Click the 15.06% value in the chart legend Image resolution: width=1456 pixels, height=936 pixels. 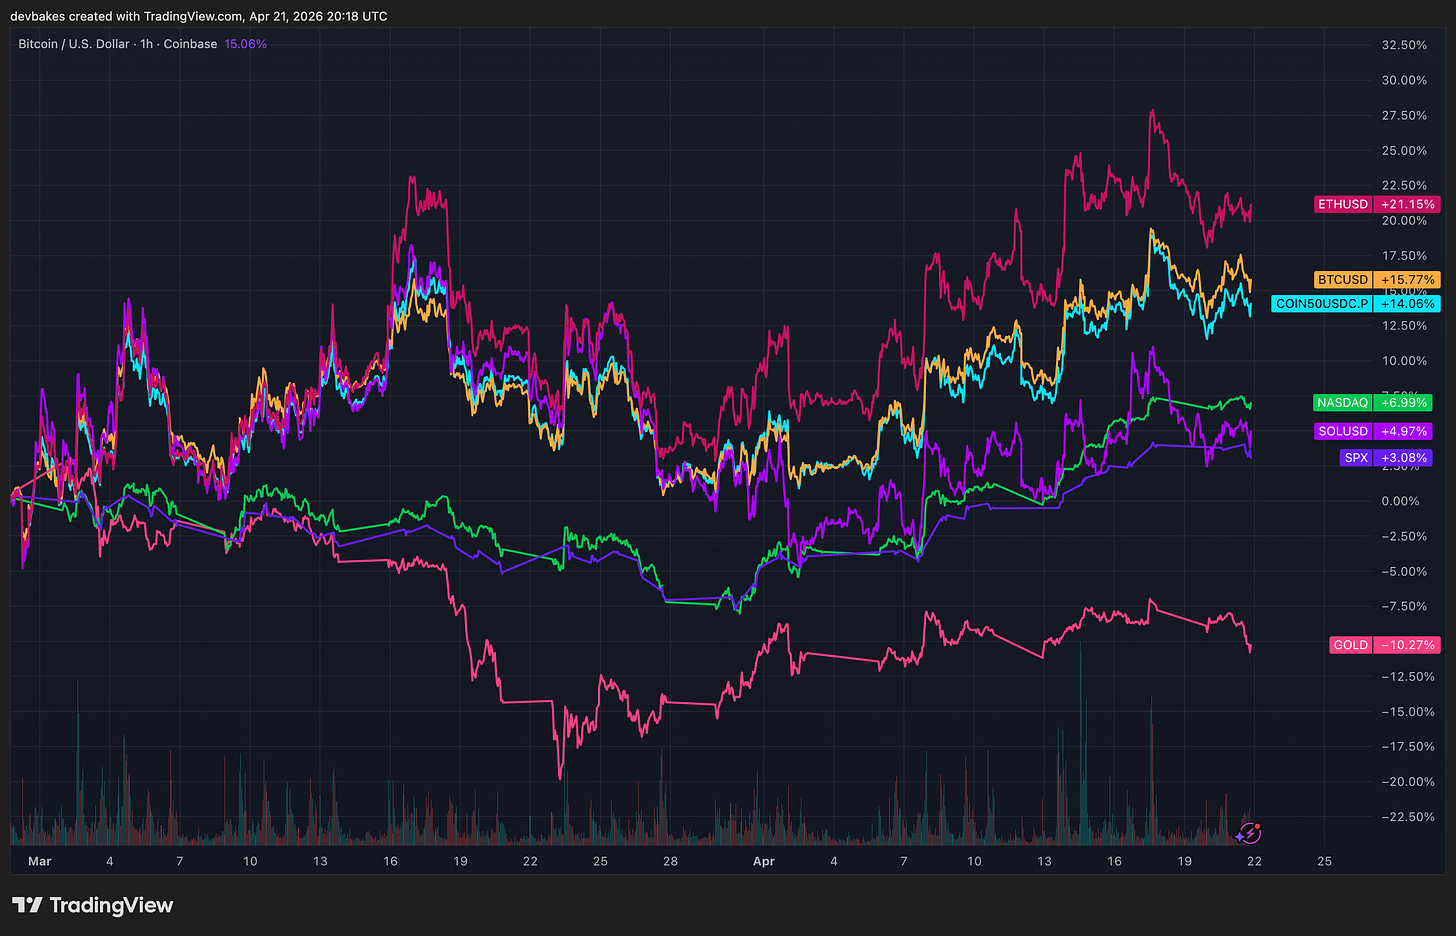click(245, 44)
